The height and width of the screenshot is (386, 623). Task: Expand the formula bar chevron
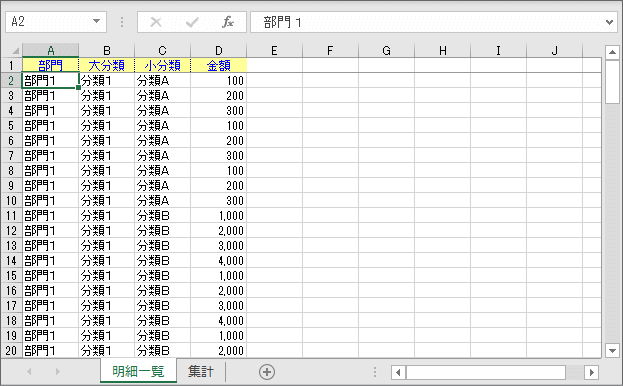point(609,22)
